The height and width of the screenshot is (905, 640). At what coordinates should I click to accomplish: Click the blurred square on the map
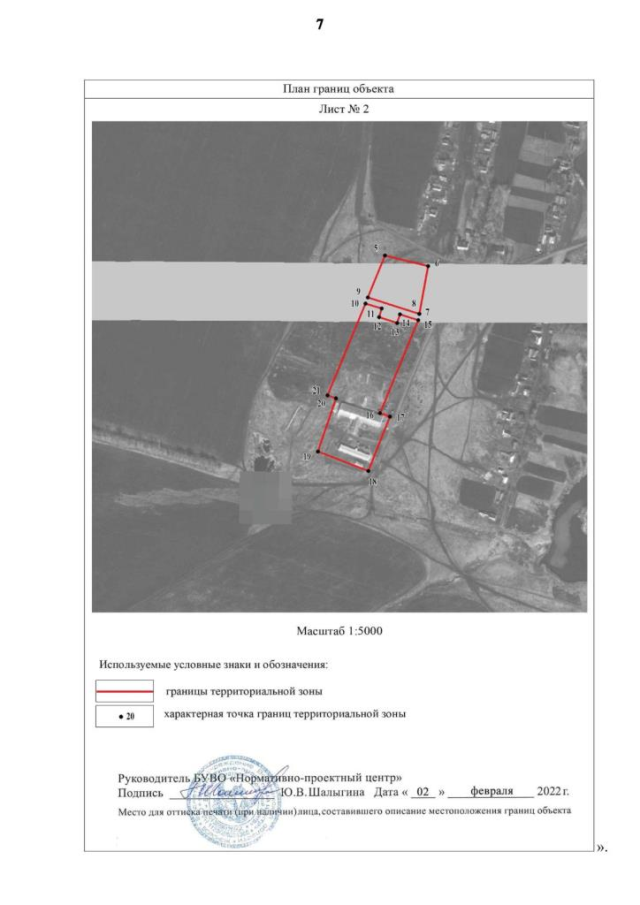265,497
